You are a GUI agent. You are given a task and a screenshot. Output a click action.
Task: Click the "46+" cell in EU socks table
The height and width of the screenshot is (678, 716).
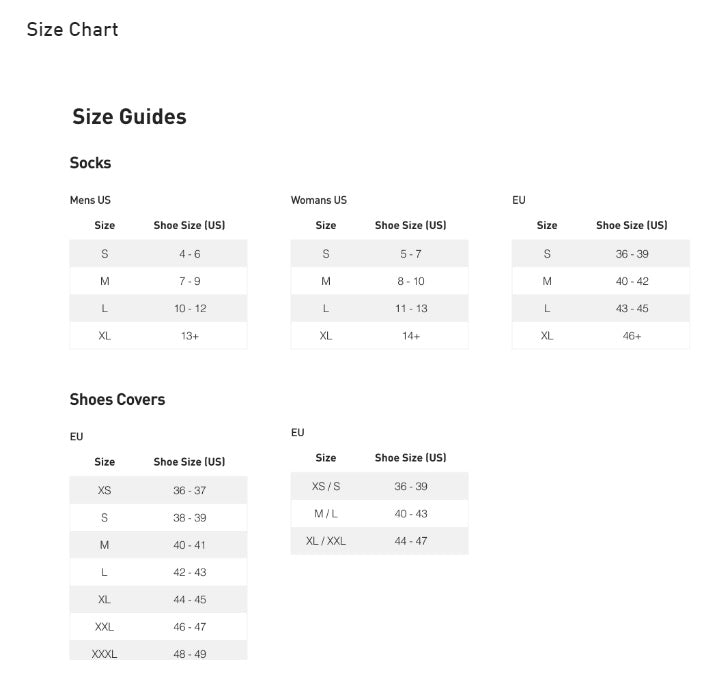632,336
